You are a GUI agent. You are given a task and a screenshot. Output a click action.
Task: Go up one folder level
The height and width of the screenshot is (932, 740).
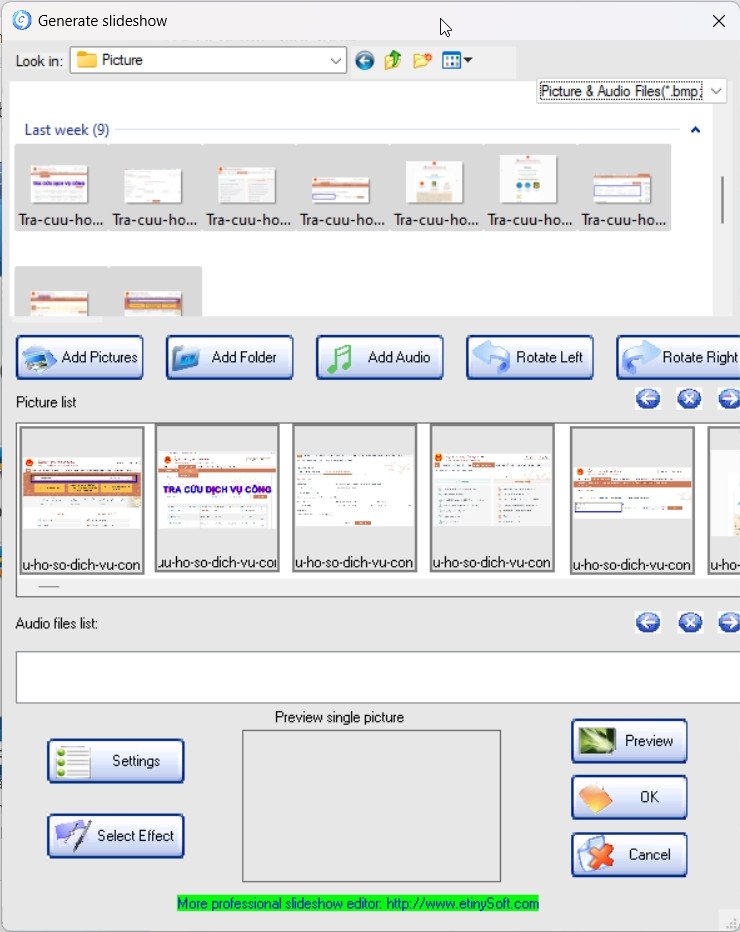pos(393,60)
